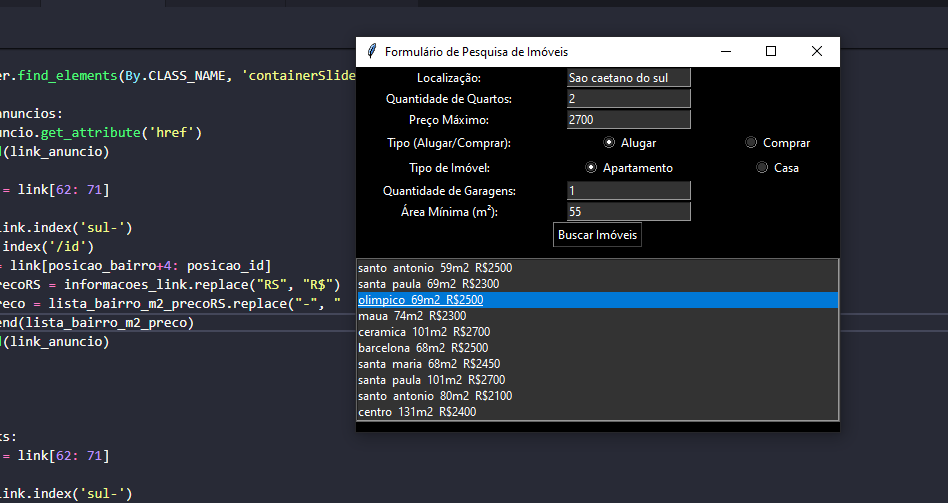Click window title 'Formulário de Pesquisa de Imóveis'
The width and height of the screenshot is (948, 503).
coord(476,52)
